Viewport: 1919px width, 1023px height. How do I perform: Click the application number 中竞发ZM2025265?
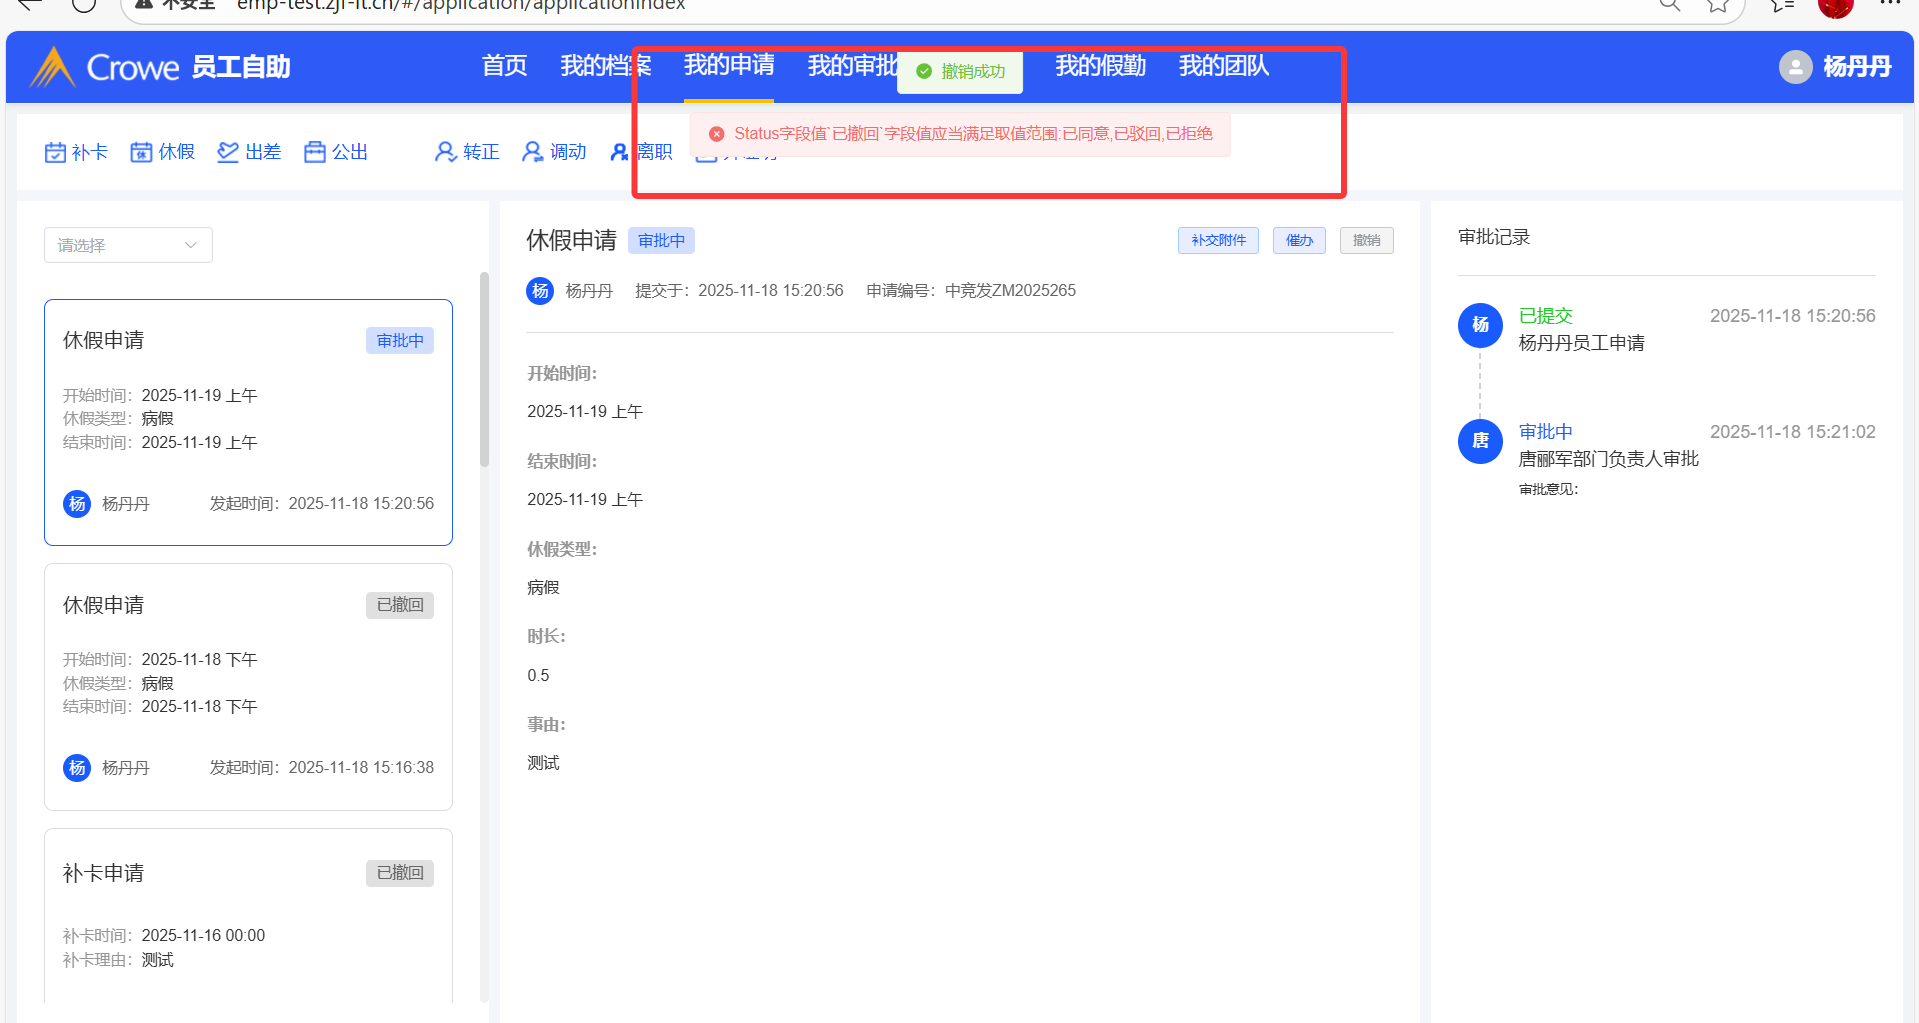(x=1010, y=291)
